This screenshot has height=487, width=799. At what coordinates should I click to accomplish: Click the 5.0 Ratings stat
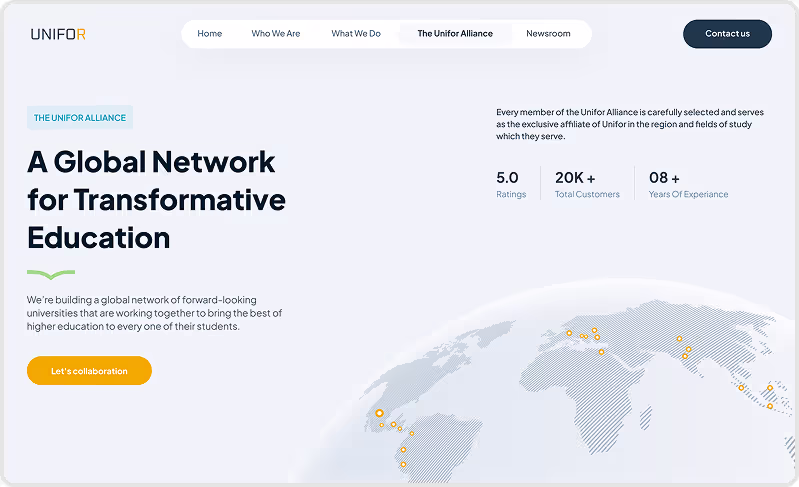(x=511, y=184)
